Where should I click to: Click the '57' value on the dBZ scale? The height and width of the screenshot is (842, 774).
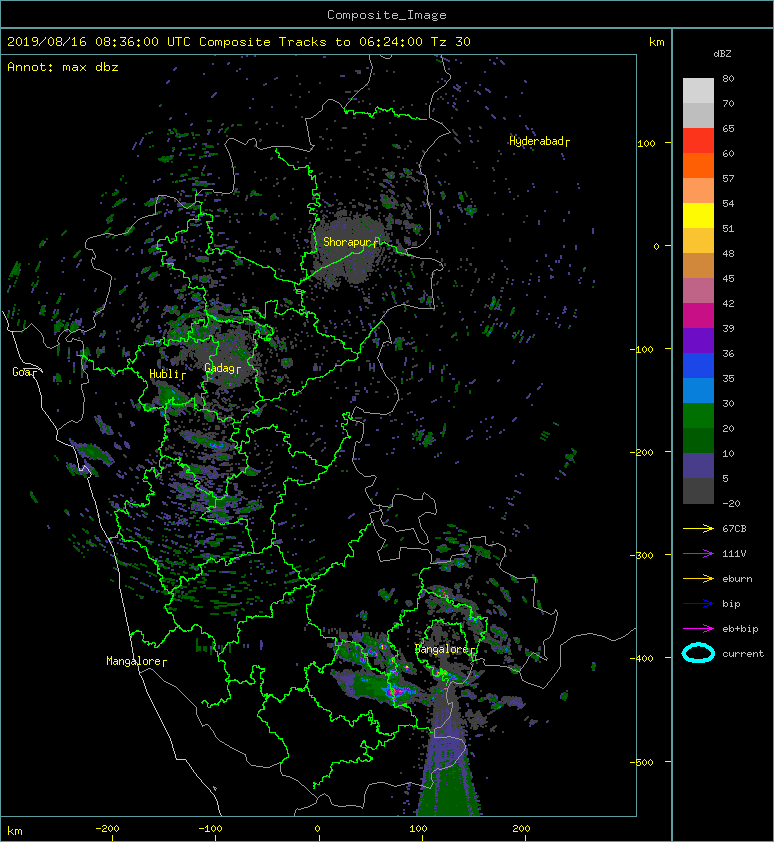click(x=728, y=178)
